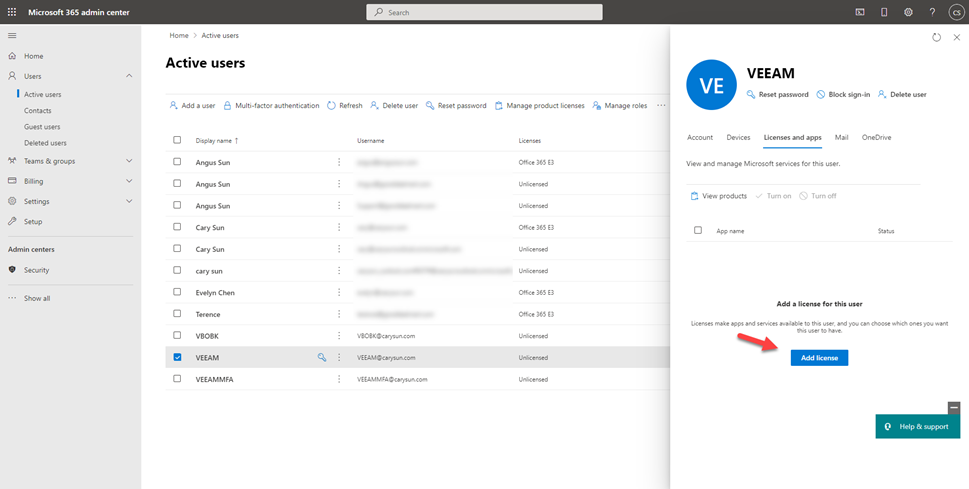Viewport: 969px width, 489px height.
Task: Switch to the Account tab
Action: click(700, 137)
